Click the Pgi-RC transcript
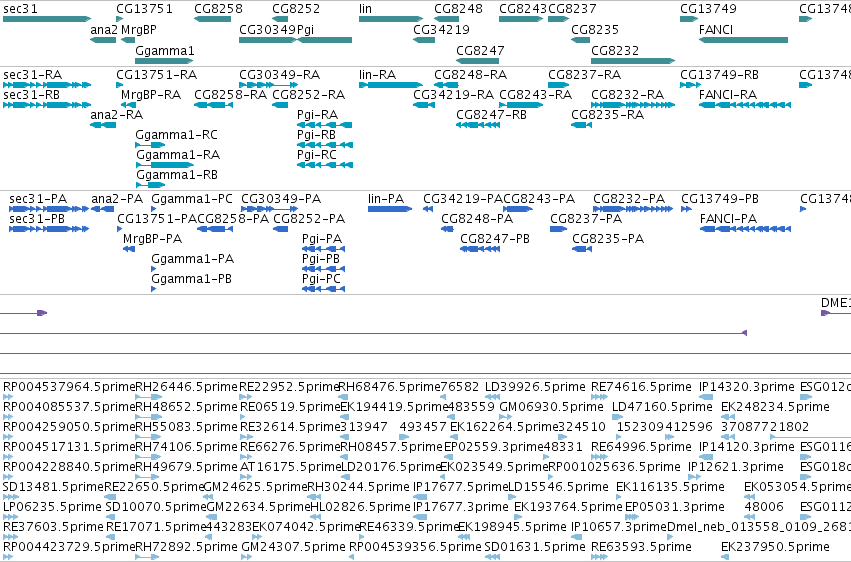This screenshot has height=562, width=851. [x=325, y=165]
